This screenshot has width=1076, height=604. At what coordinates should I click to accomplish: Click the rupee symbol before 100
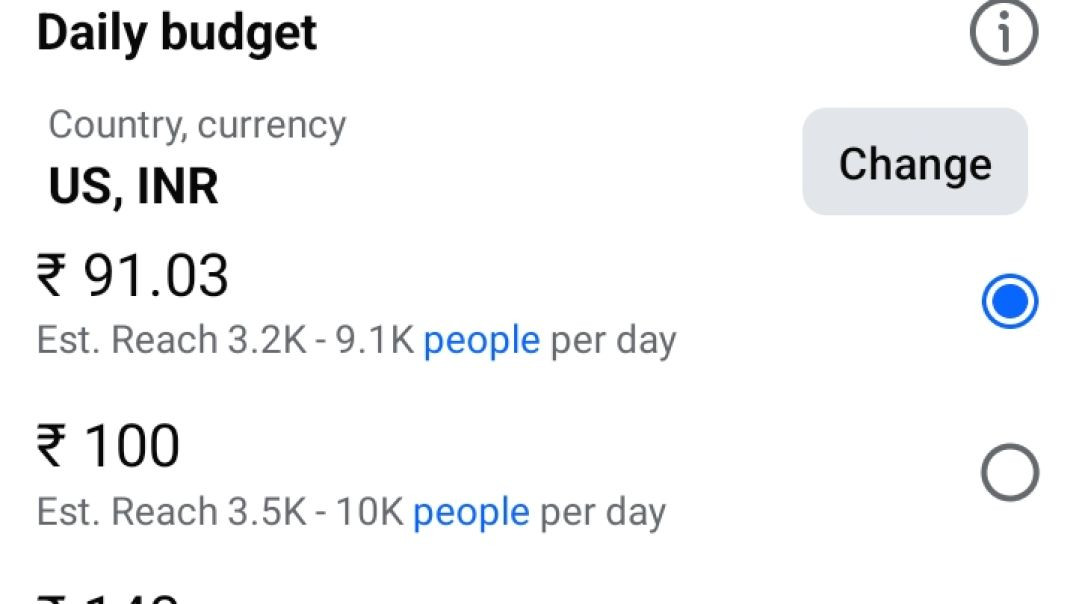tap(51, 447)
